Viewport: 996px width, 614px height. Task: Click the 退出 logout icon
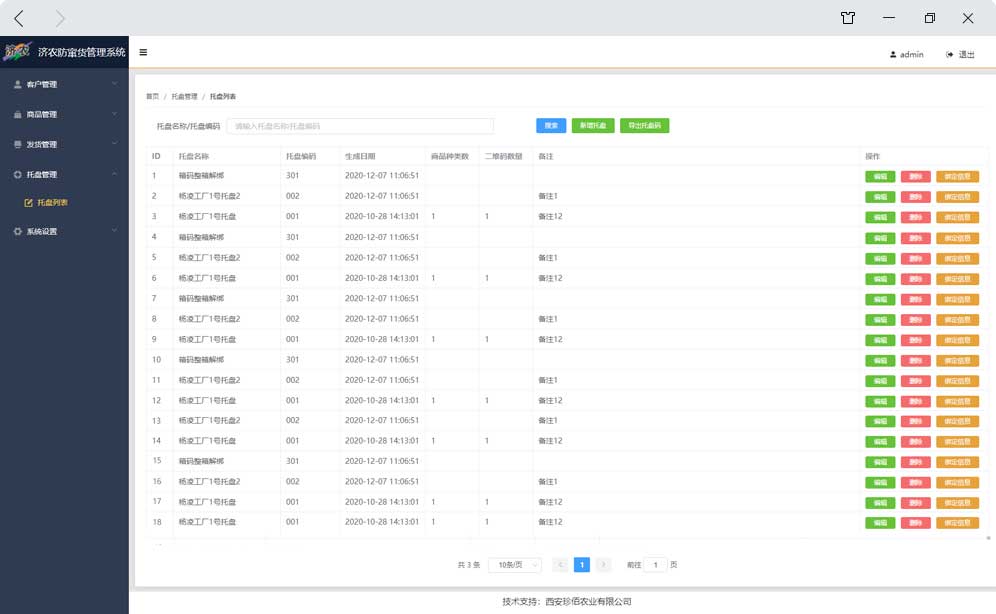[x=949, y=55]
